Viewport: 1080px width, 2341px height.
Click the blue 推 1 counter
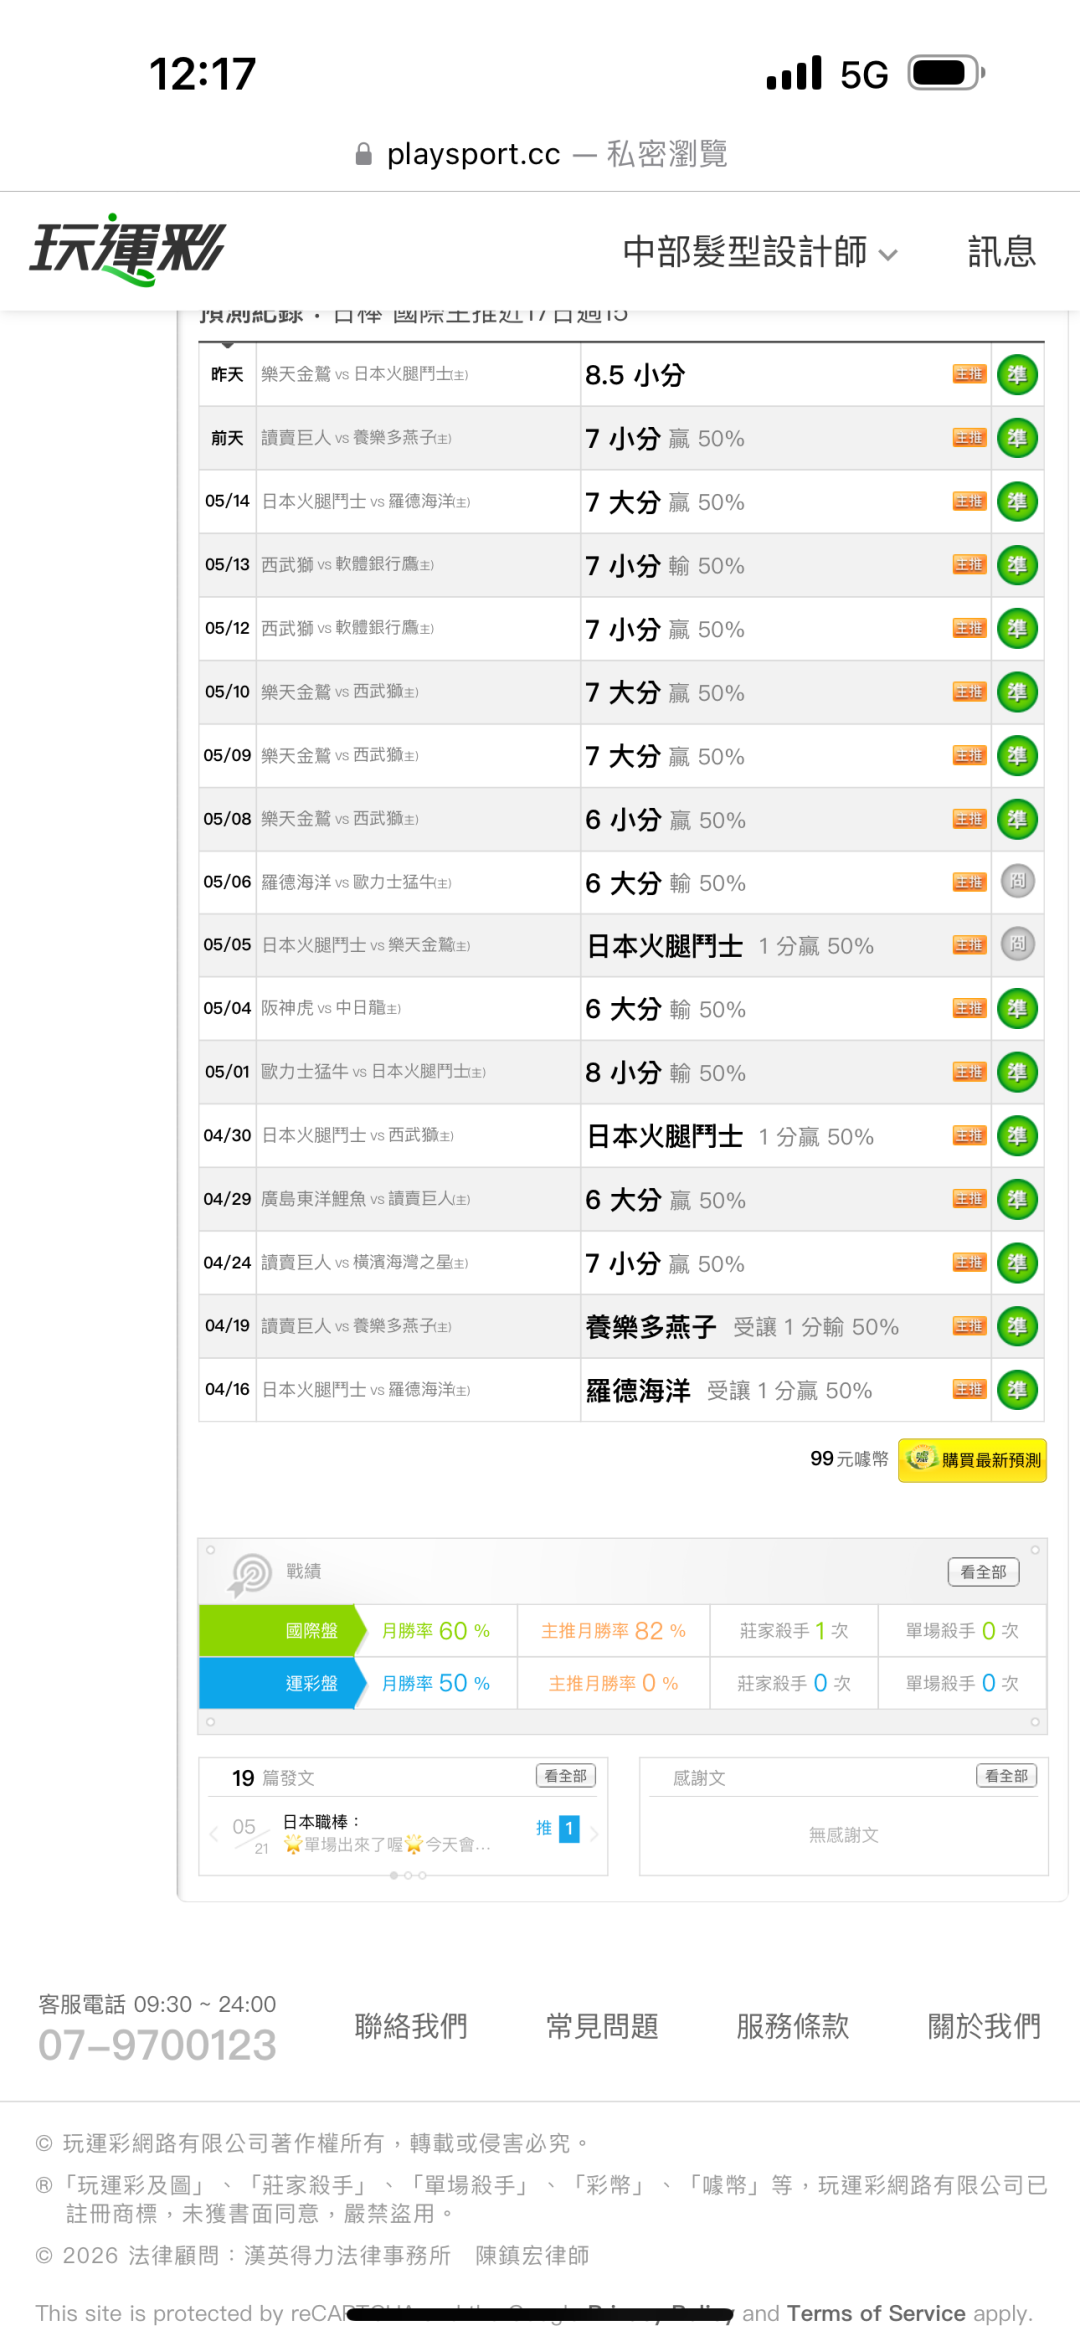point(558,1829)
